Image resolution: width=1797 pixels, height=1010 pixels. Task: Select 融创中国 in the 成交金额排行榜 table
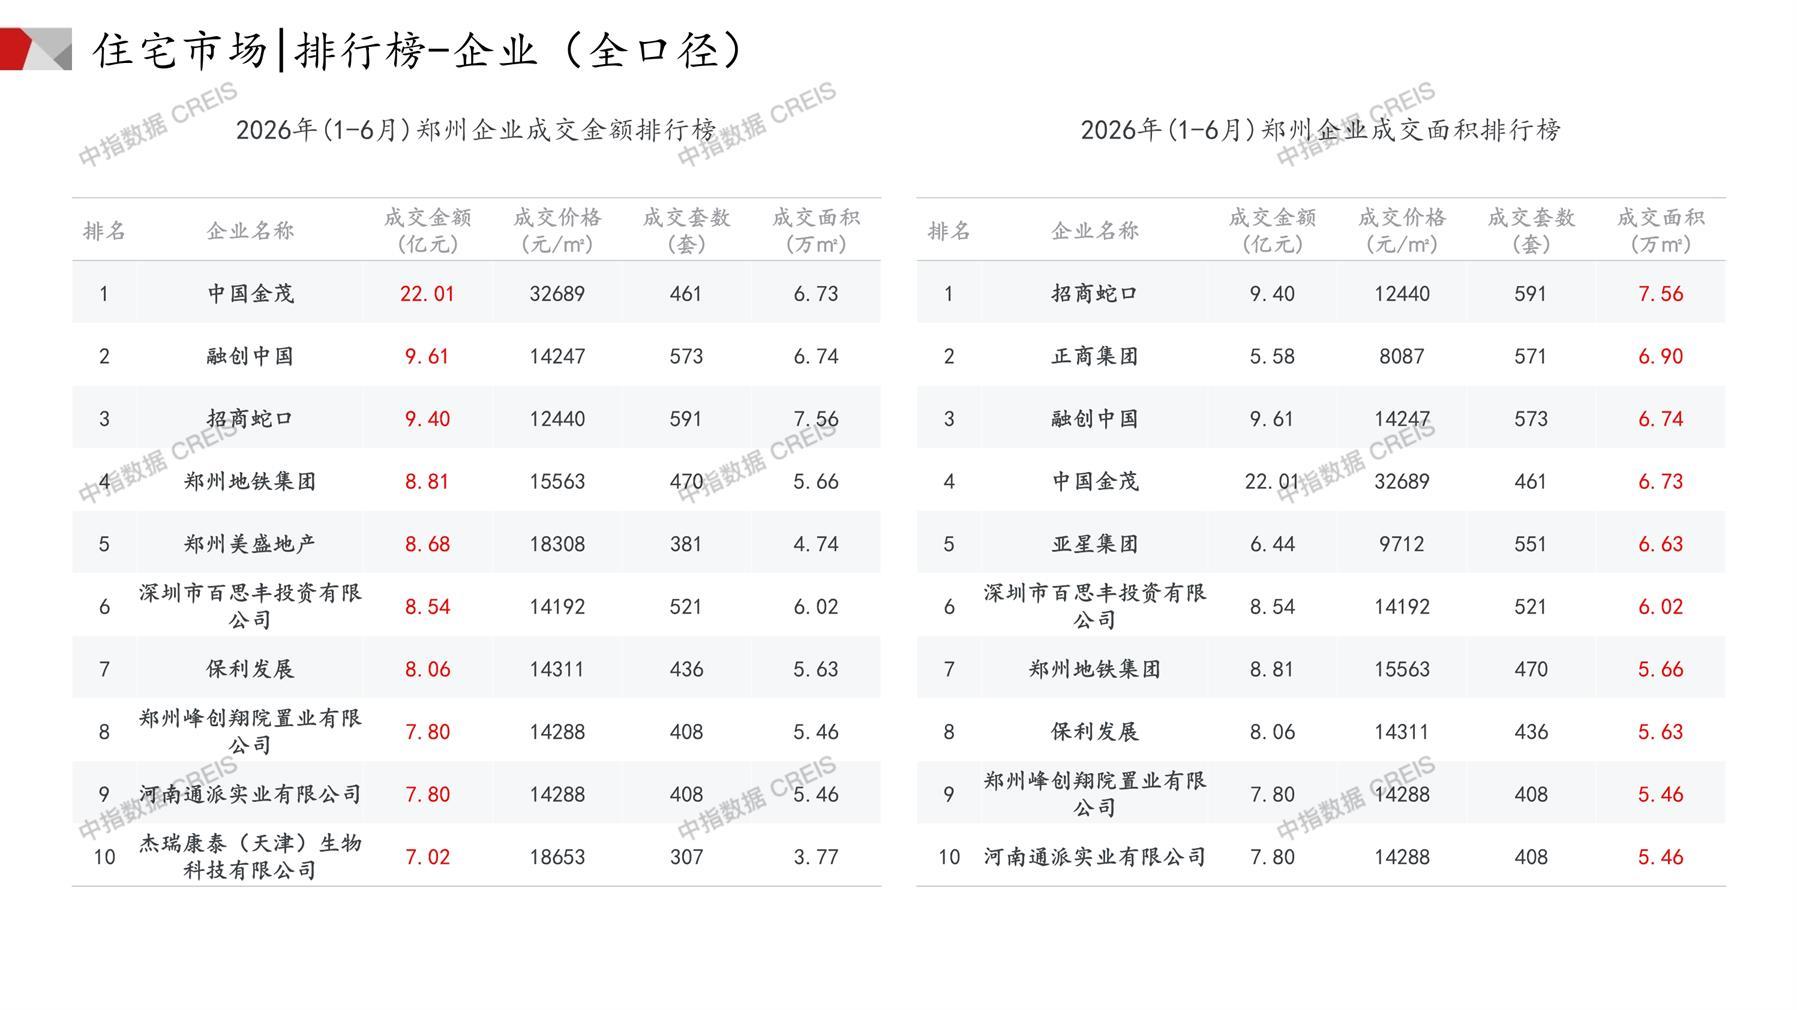tap(250, 356)
